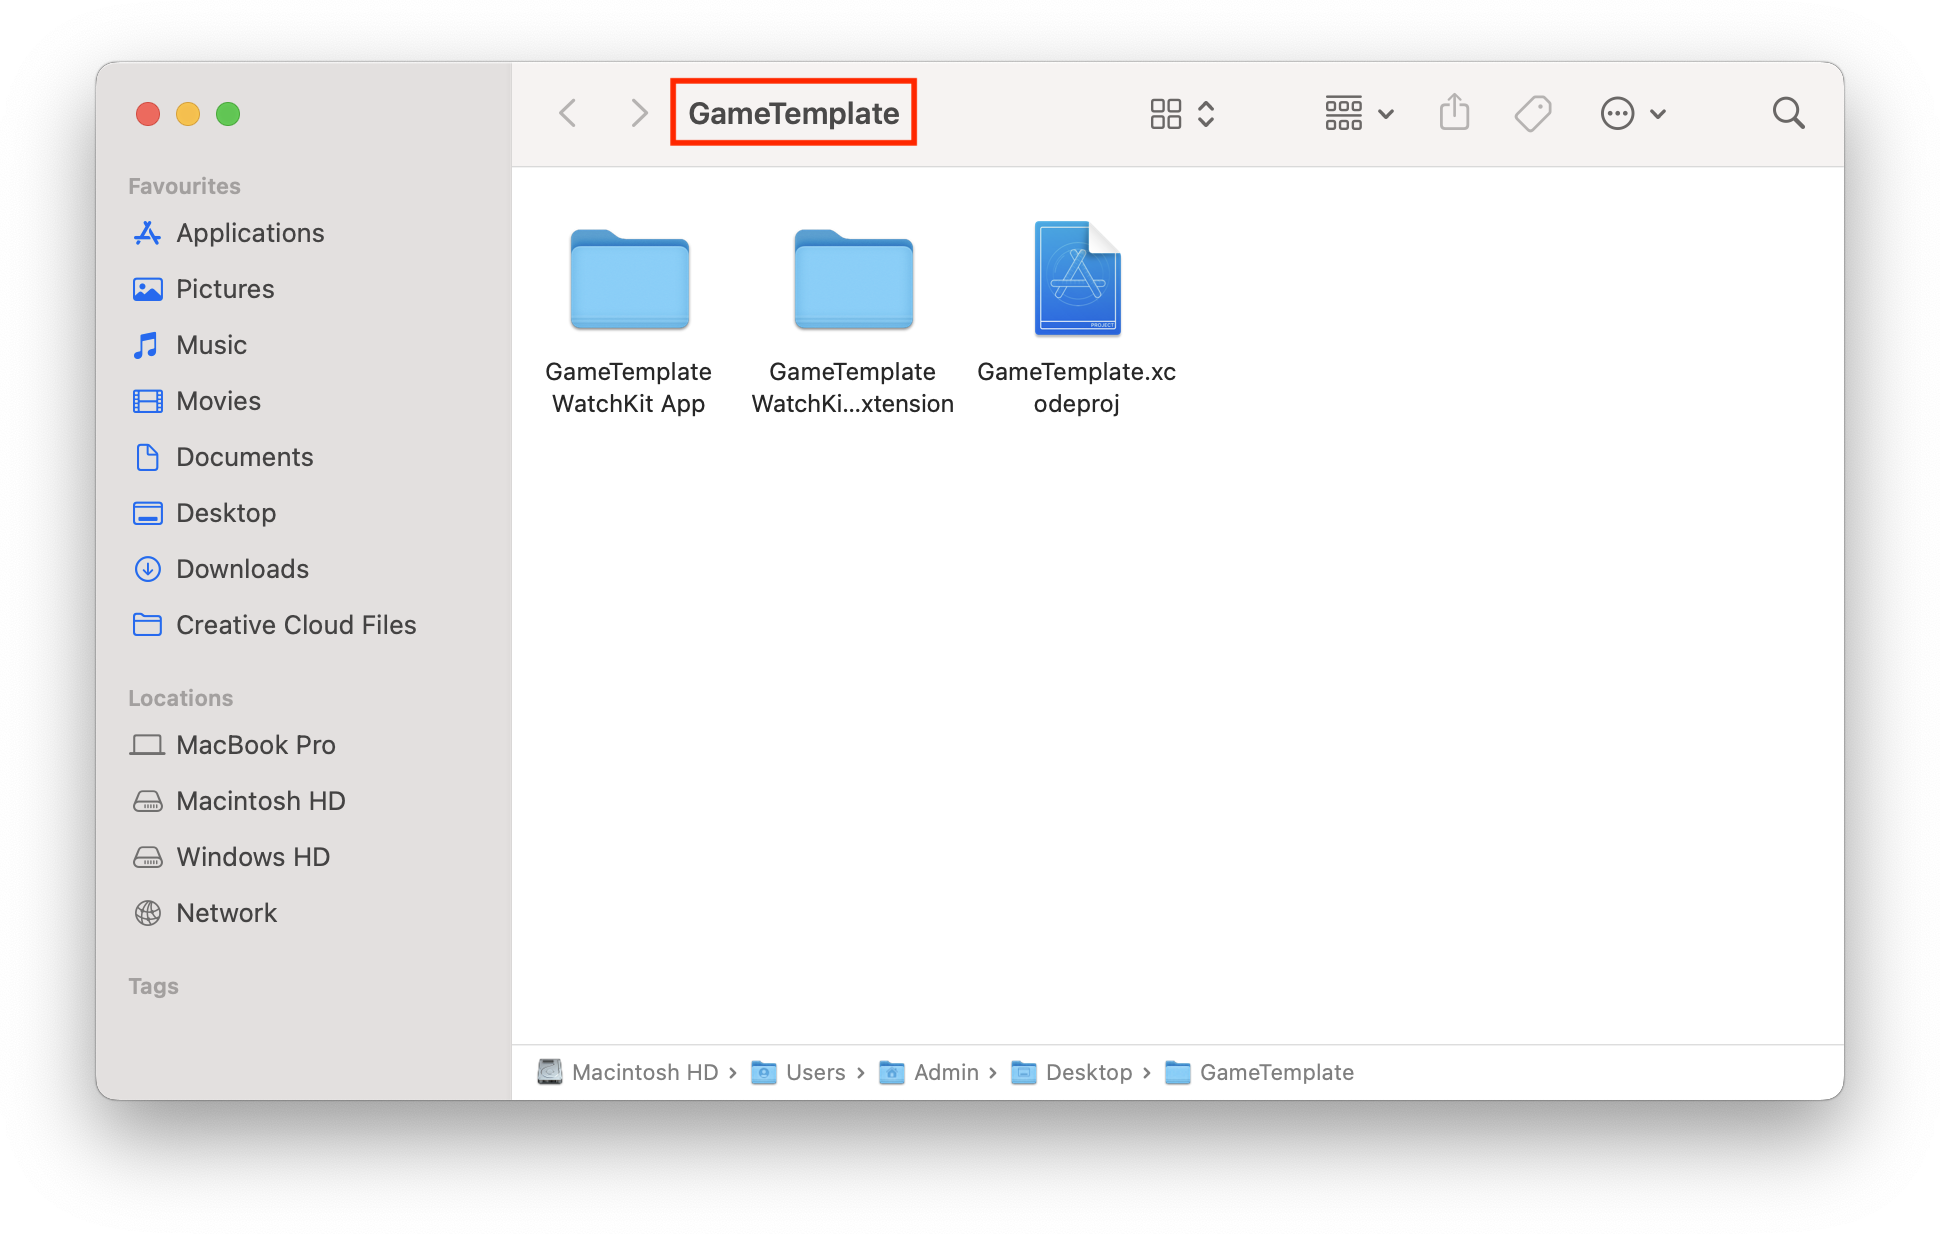This screenshot has width=1940, height=1234.
Task: Open Finder search magnifier
Action: [x=1788, y=113]
